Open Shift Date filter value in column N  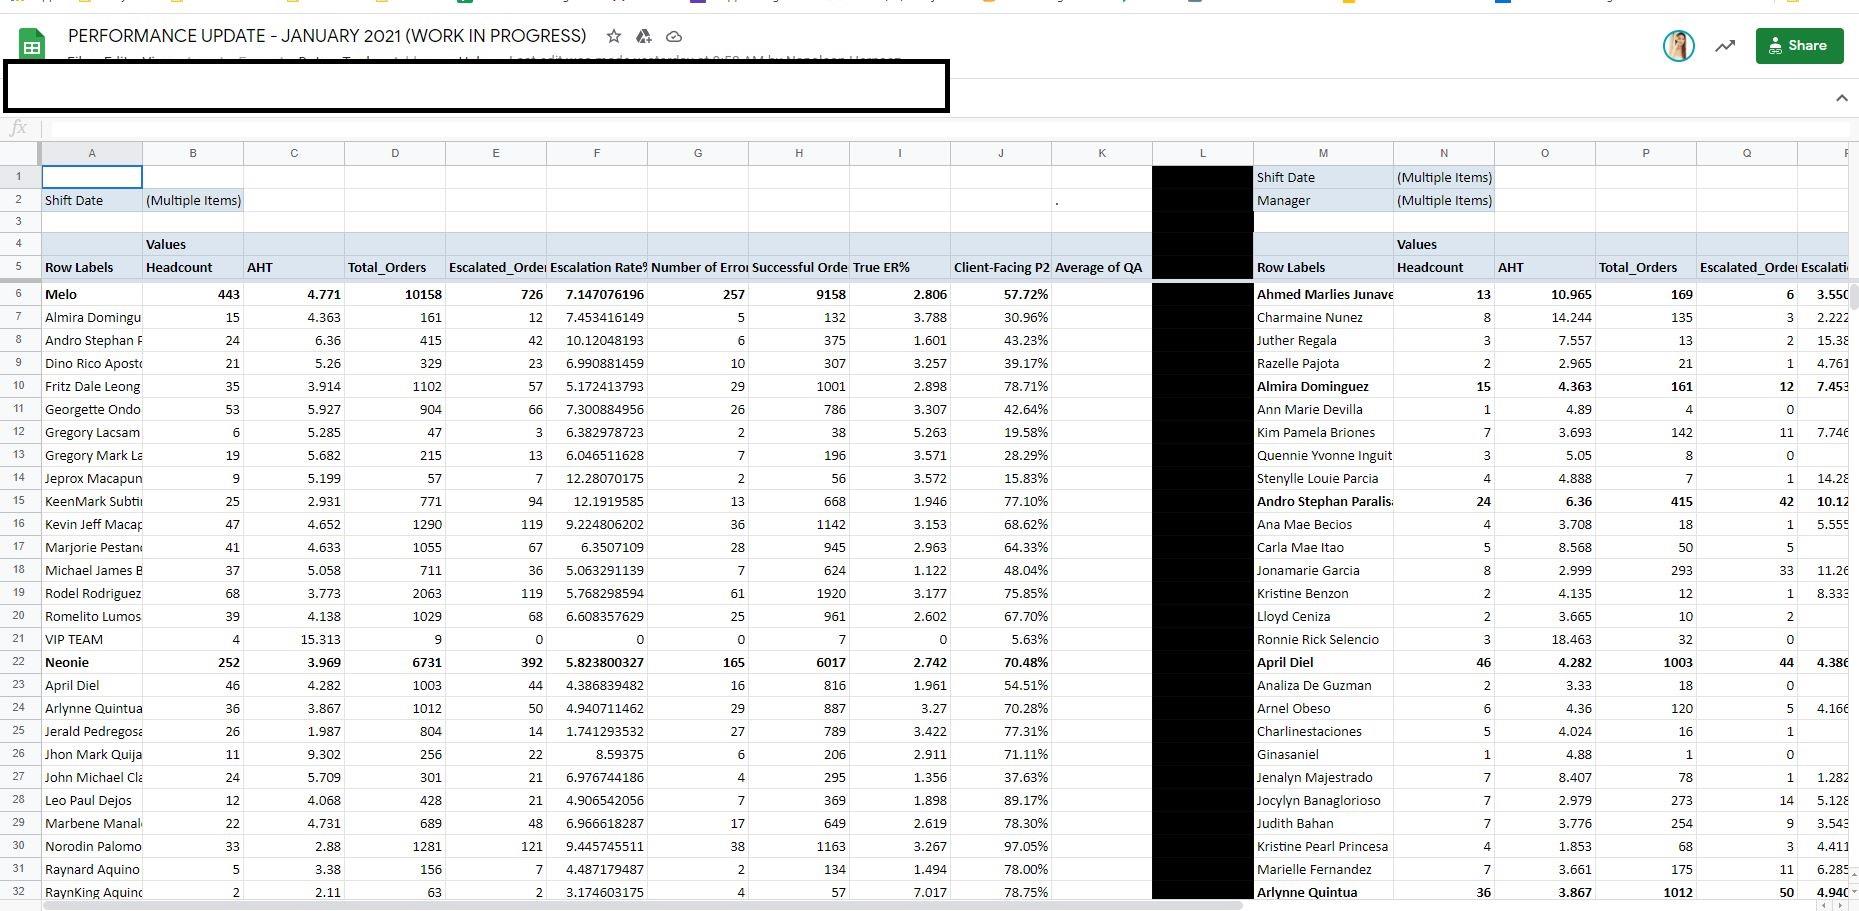click(1443, 177)
